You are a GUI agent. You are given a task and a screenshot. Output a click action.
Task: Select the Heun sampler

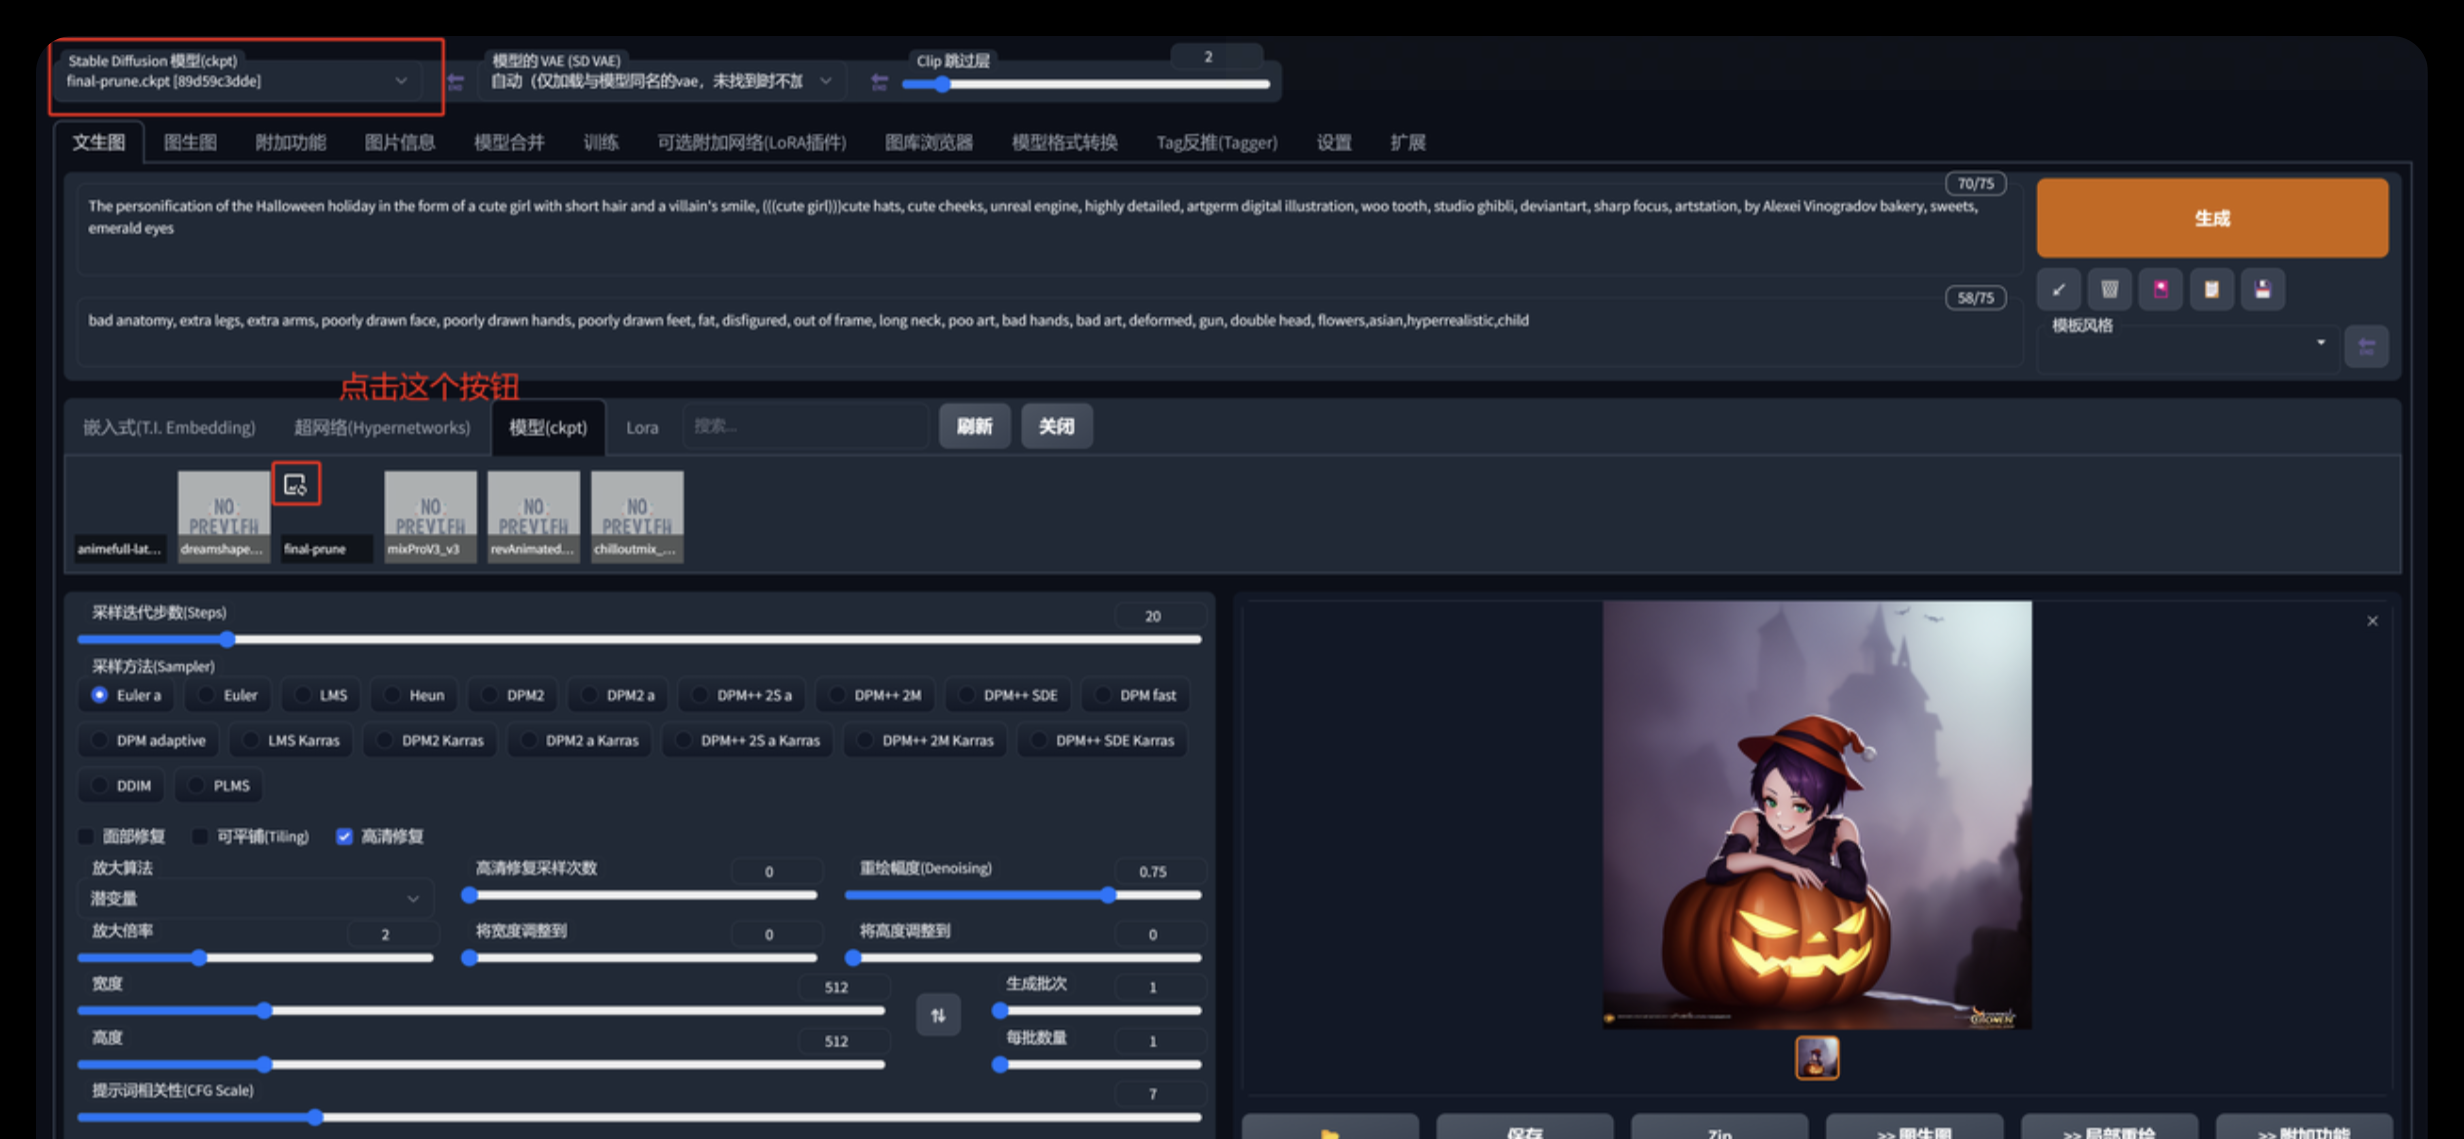(414, 695)
